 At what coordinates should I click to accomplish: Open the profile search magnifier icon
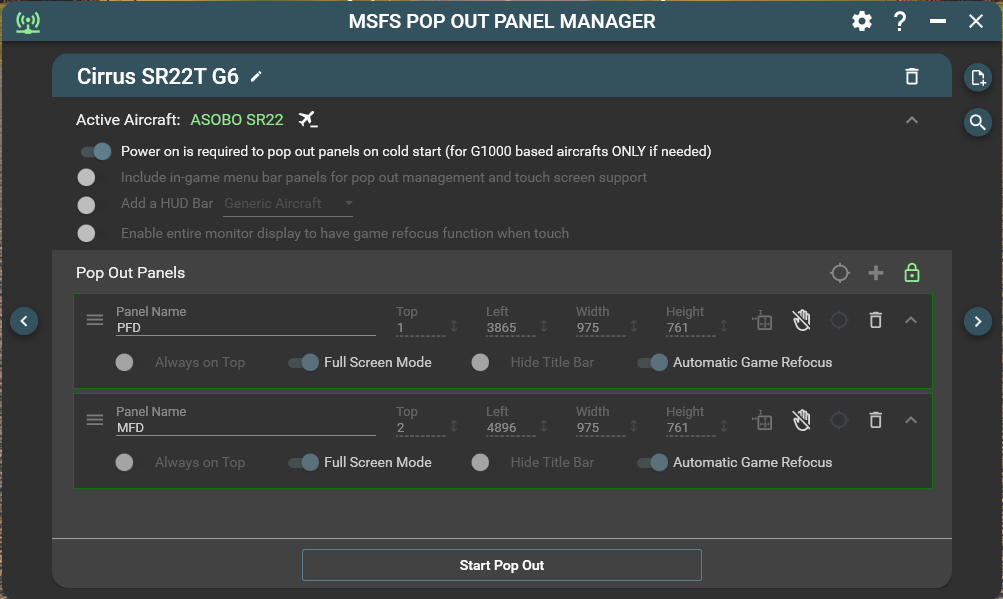coord(977,122)
